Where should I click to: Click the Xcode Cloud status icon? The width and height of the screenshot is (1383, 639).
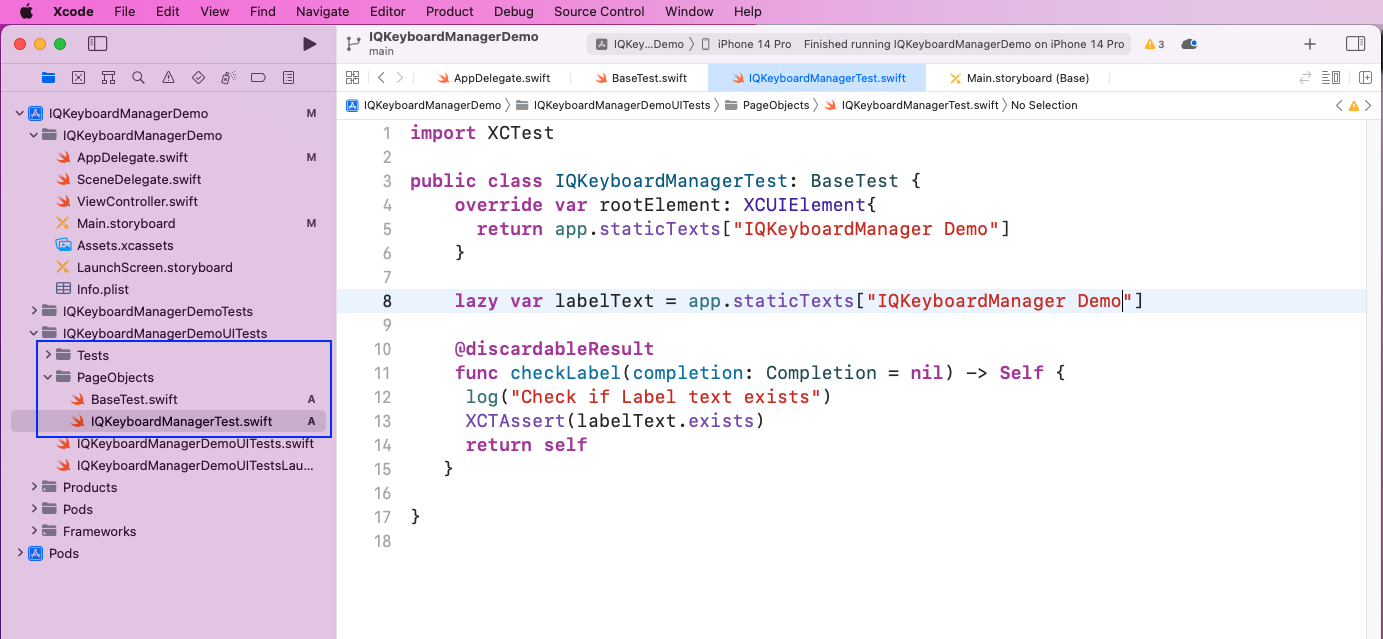coord(1188,44)
